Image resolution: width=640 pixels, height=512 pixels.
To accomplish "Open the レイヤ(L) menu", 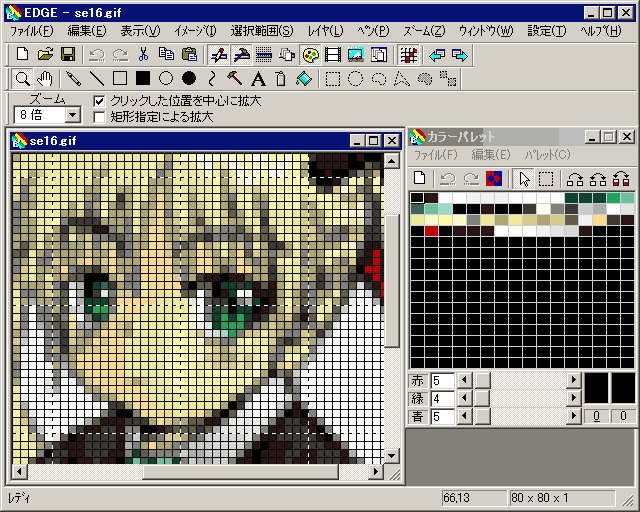I will click(325, 31).
